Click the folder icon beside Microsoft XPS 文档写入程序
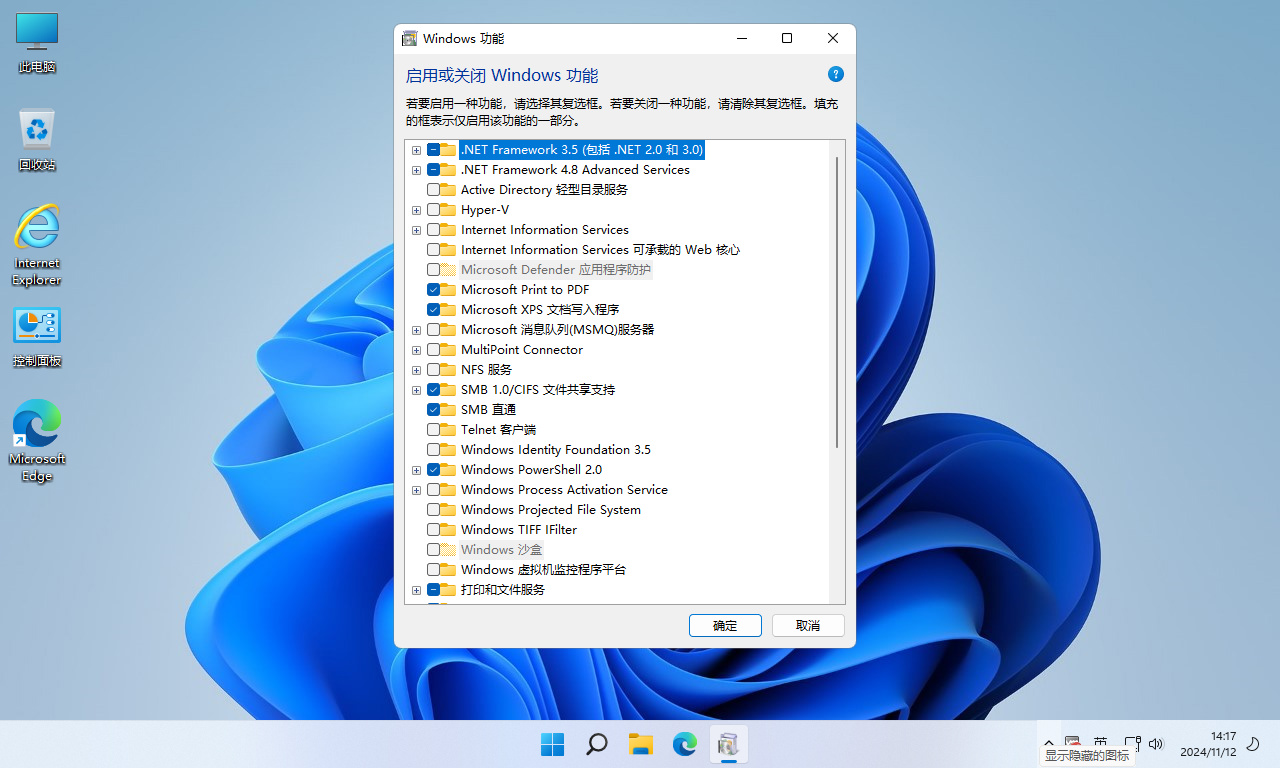This screenshot has height=768, width=1280. click(448, 310)
